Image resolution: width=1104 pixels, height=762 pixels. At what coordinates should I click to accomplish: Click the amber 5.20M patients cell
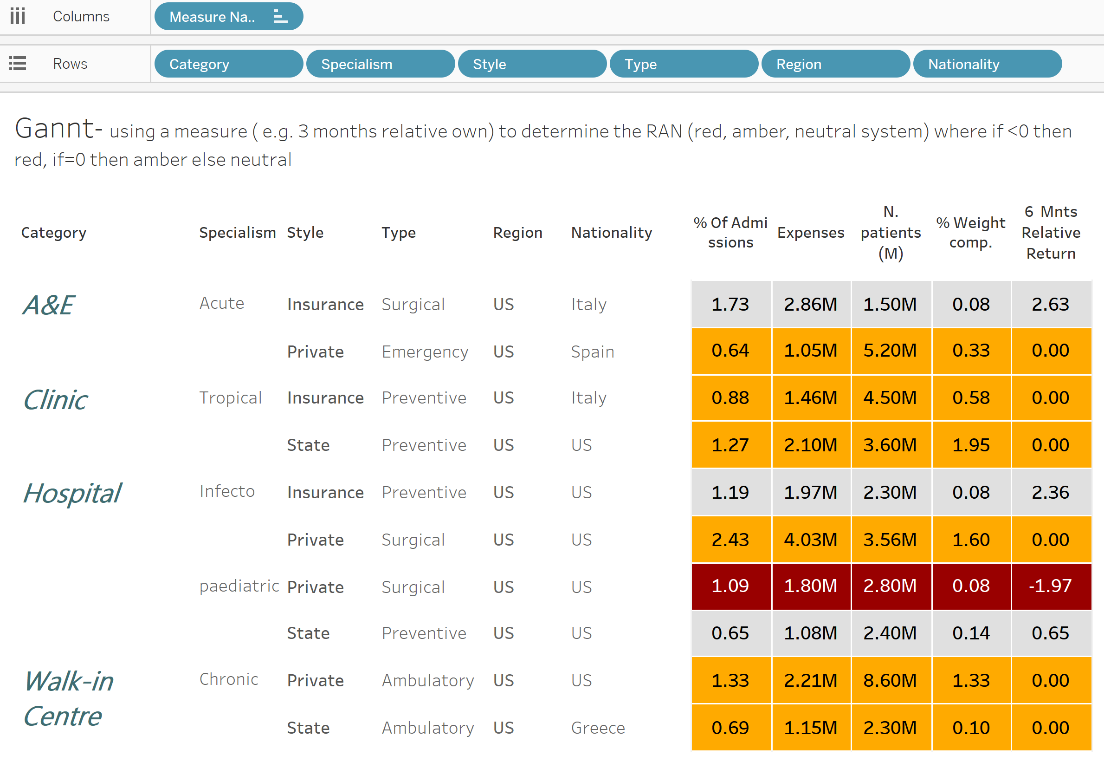coord(891,351)
